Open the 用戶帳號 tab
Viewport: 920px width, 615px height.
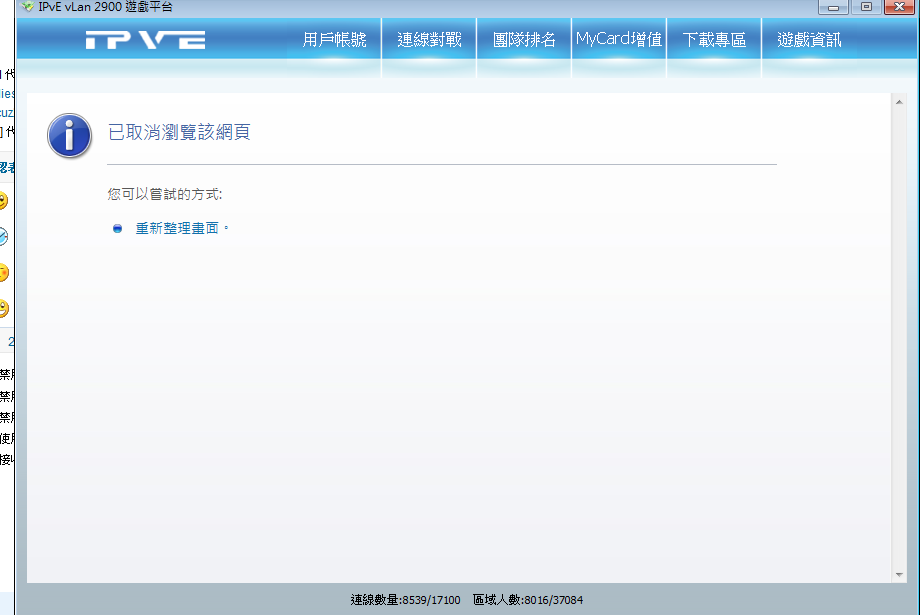(334, 40)
